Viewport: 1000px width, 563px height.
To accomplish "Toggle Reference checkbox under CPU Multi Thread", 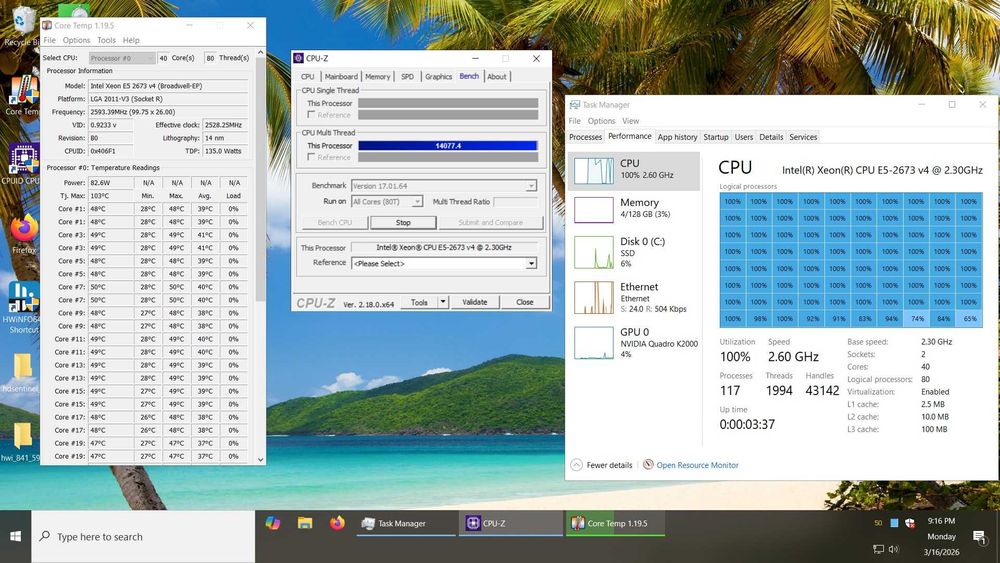I will [311, 157].
